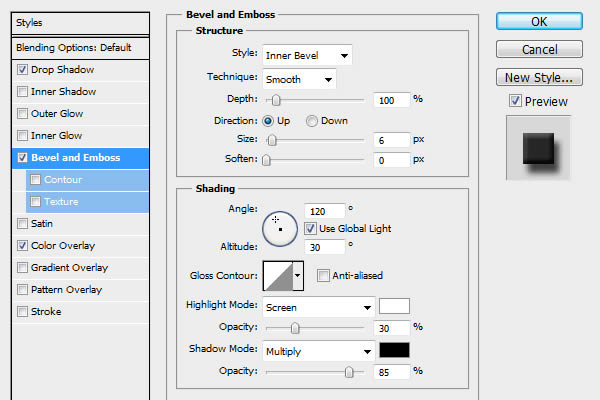Enable the Anti-aliased checkbox
The image size is (600, 400).
tap(324, 275)
